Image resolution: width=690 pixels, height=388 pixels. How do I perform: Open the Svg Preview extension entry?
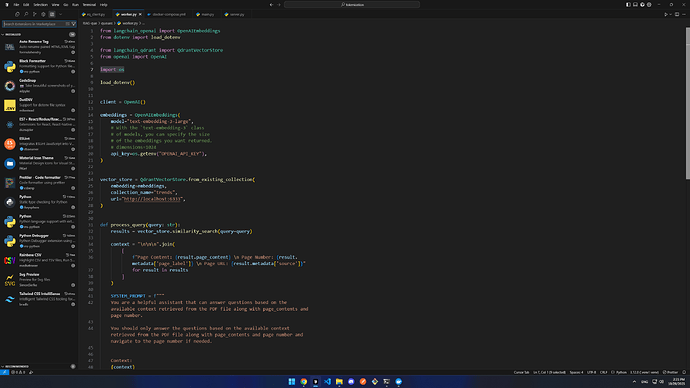[x=39, y=279]
